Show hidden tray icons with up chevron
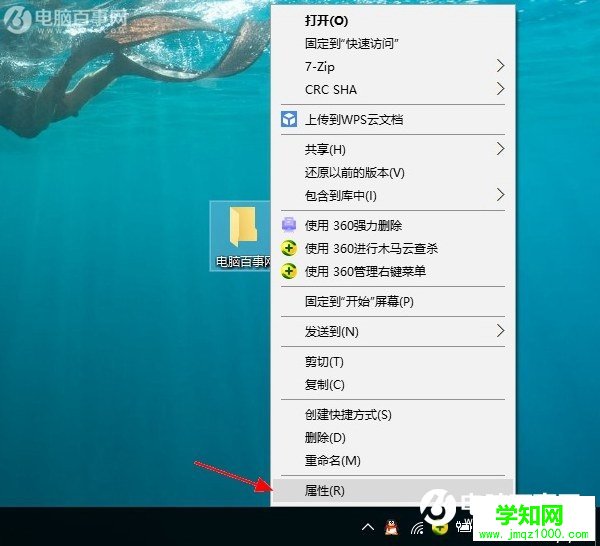The height and width of the screenshot is (546, 600). click(x=368, y=528)
